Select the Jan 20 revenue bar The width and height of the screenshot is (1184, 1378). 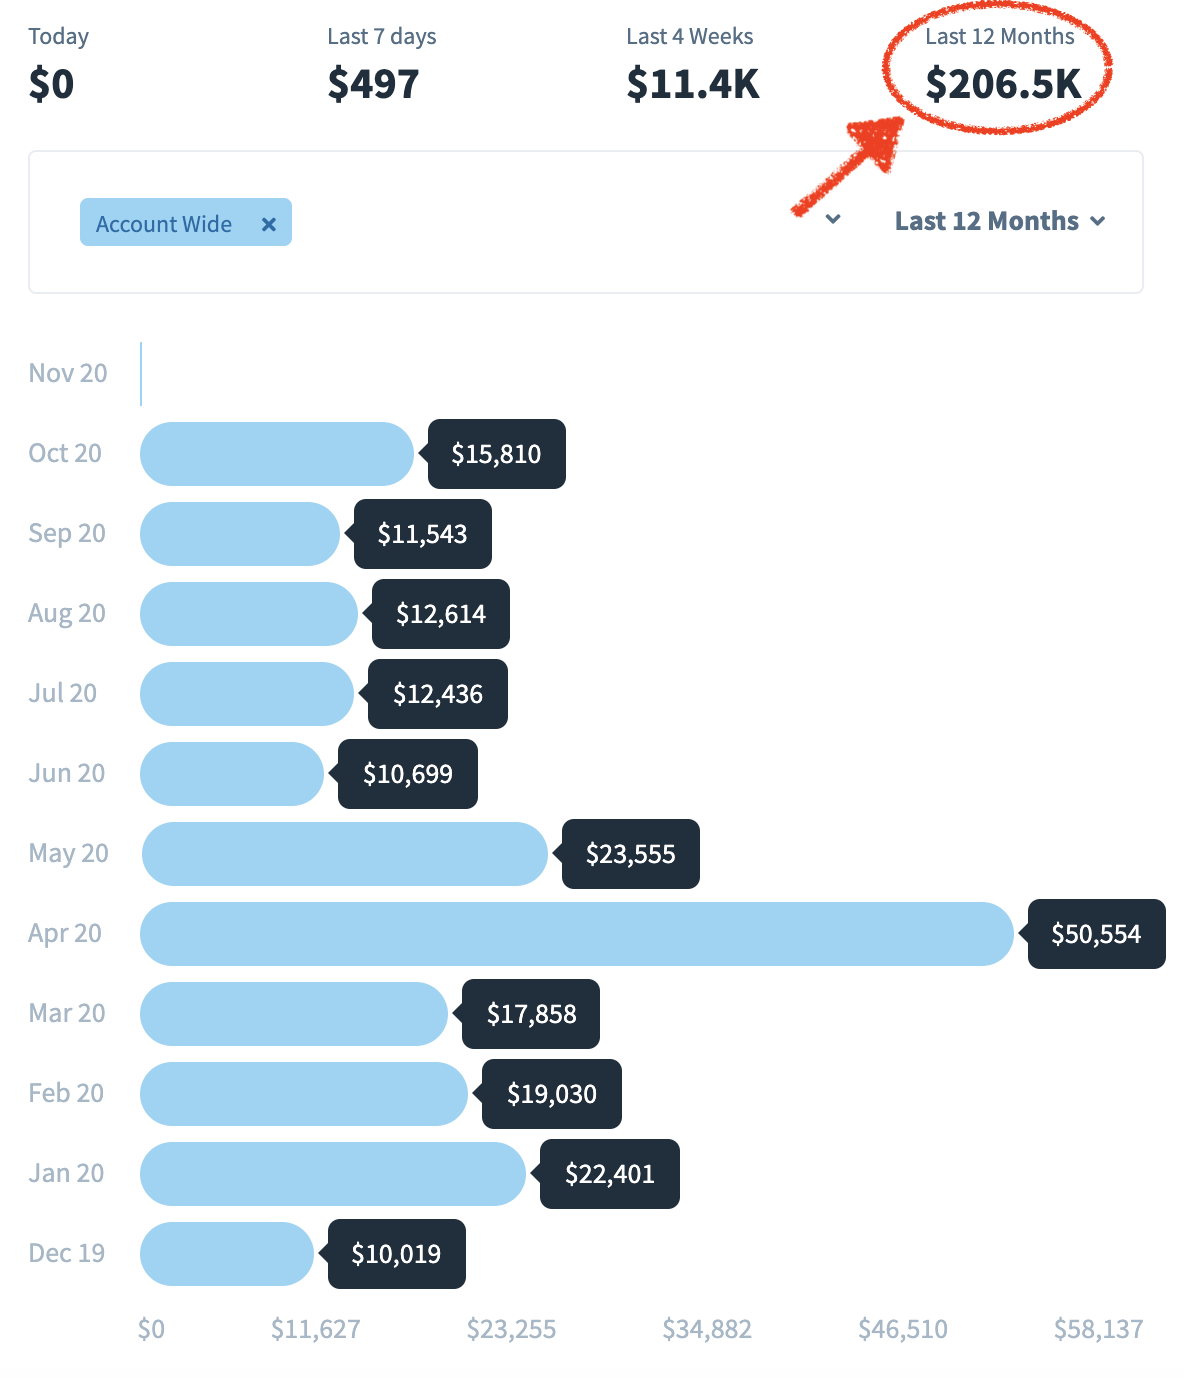[333, 1174]
